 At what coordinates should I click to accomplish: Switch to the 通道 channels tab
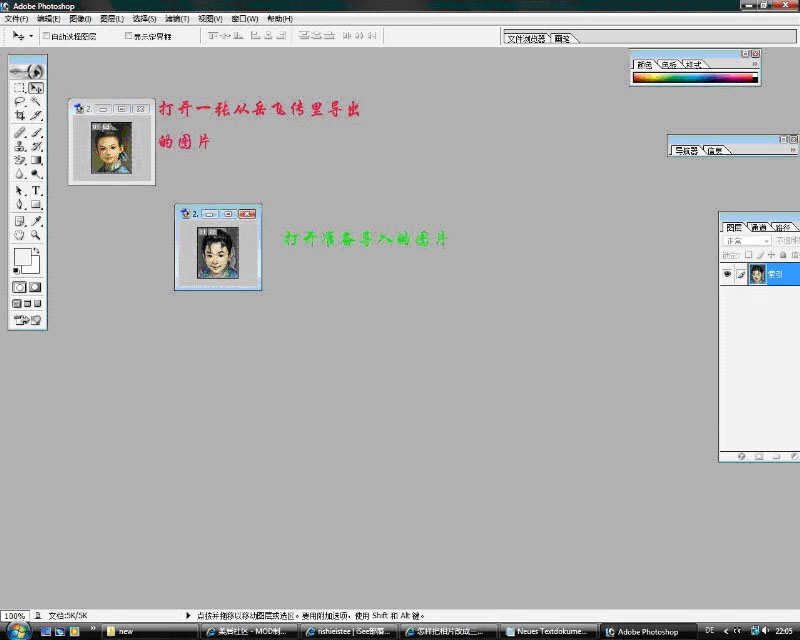pyautogui.click(x=759, y=227)
